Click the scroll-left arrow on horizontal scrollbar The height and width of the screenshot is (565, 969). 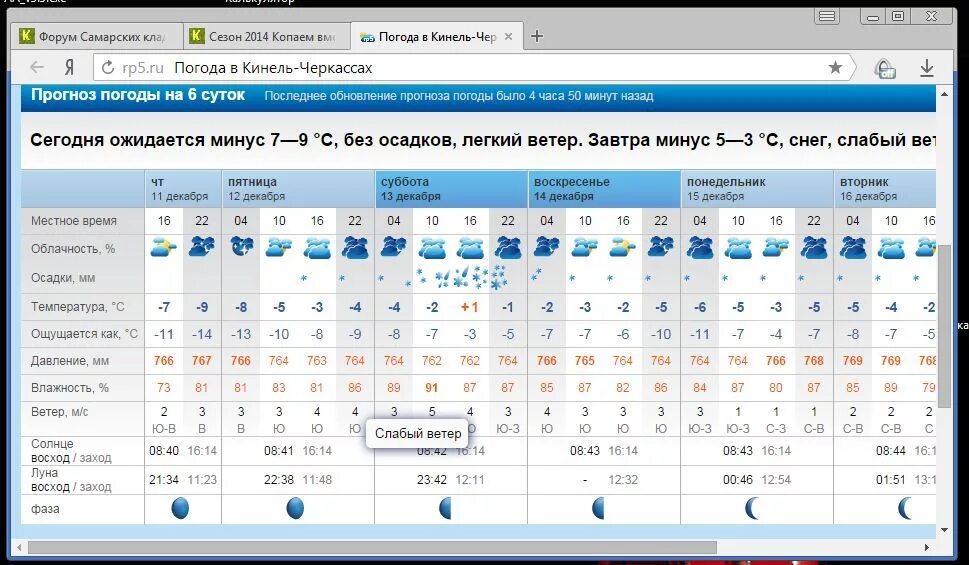point(19,547)
